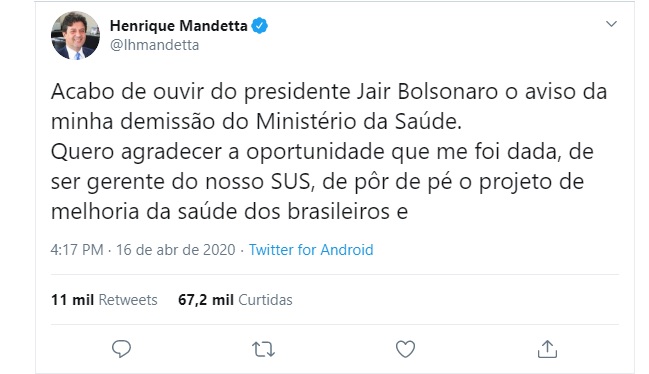The width and height of the screenshot is (649, 374).
Task: View the 67,2 mil likes count
Action: coord(206,300)
